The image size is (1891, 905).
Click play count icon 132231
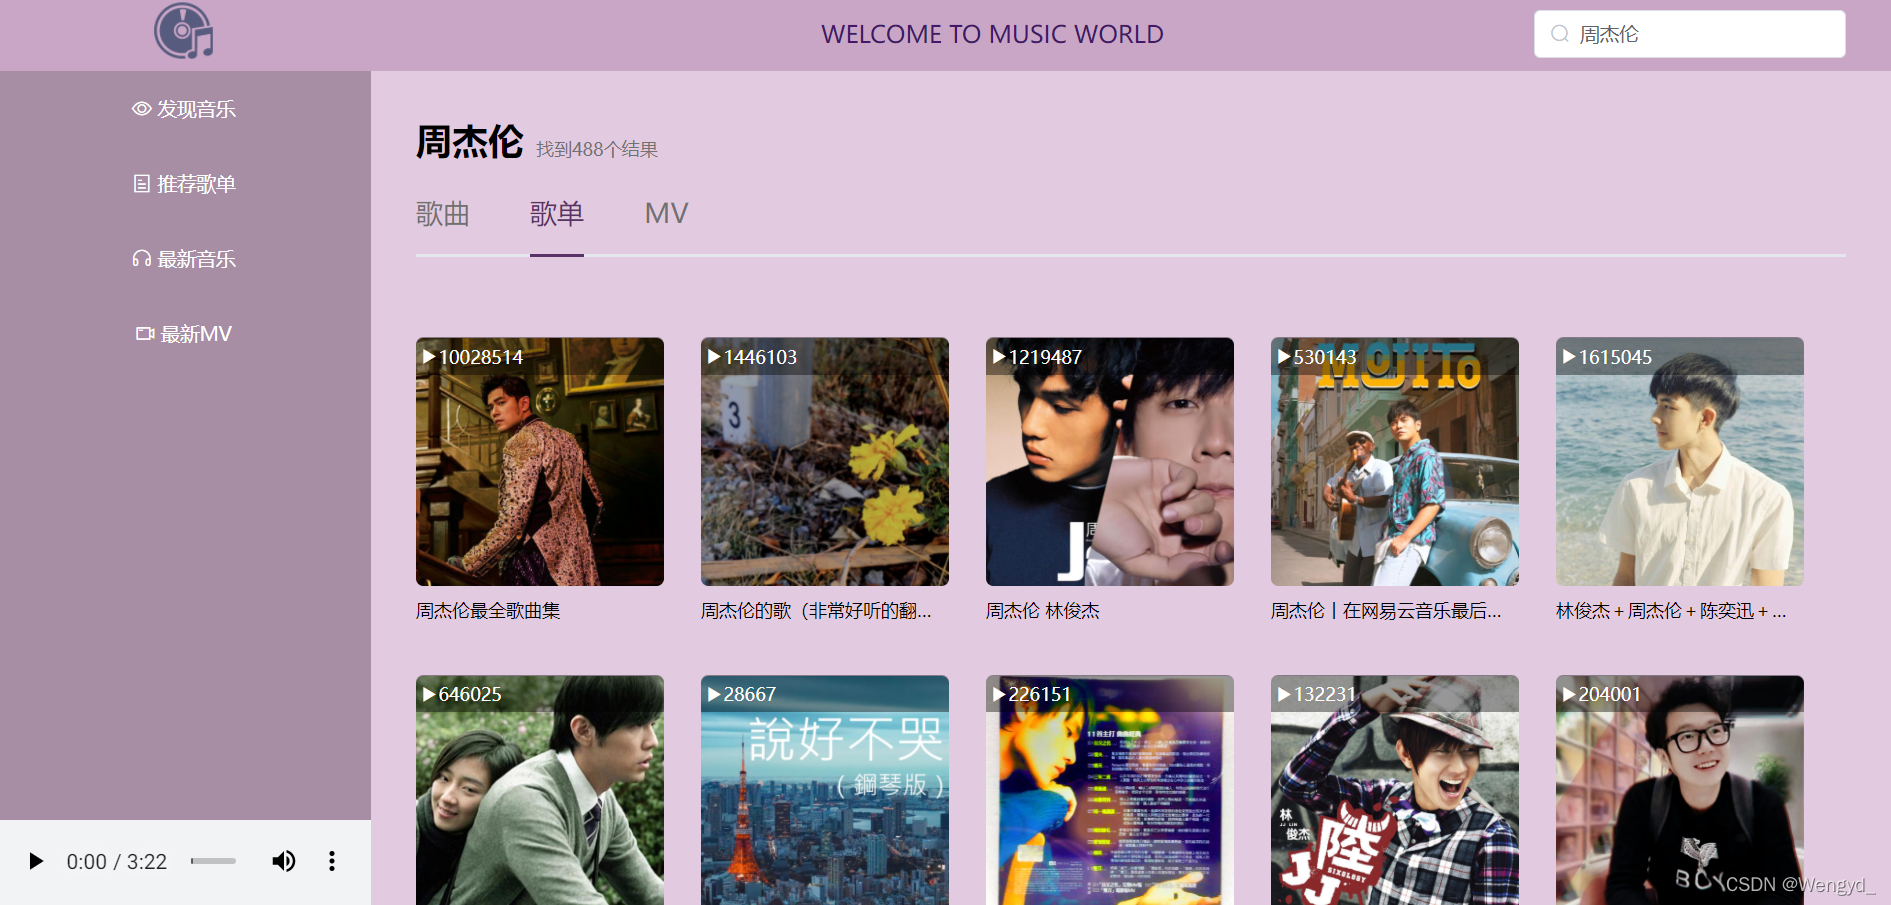(x=1284, y=694)
